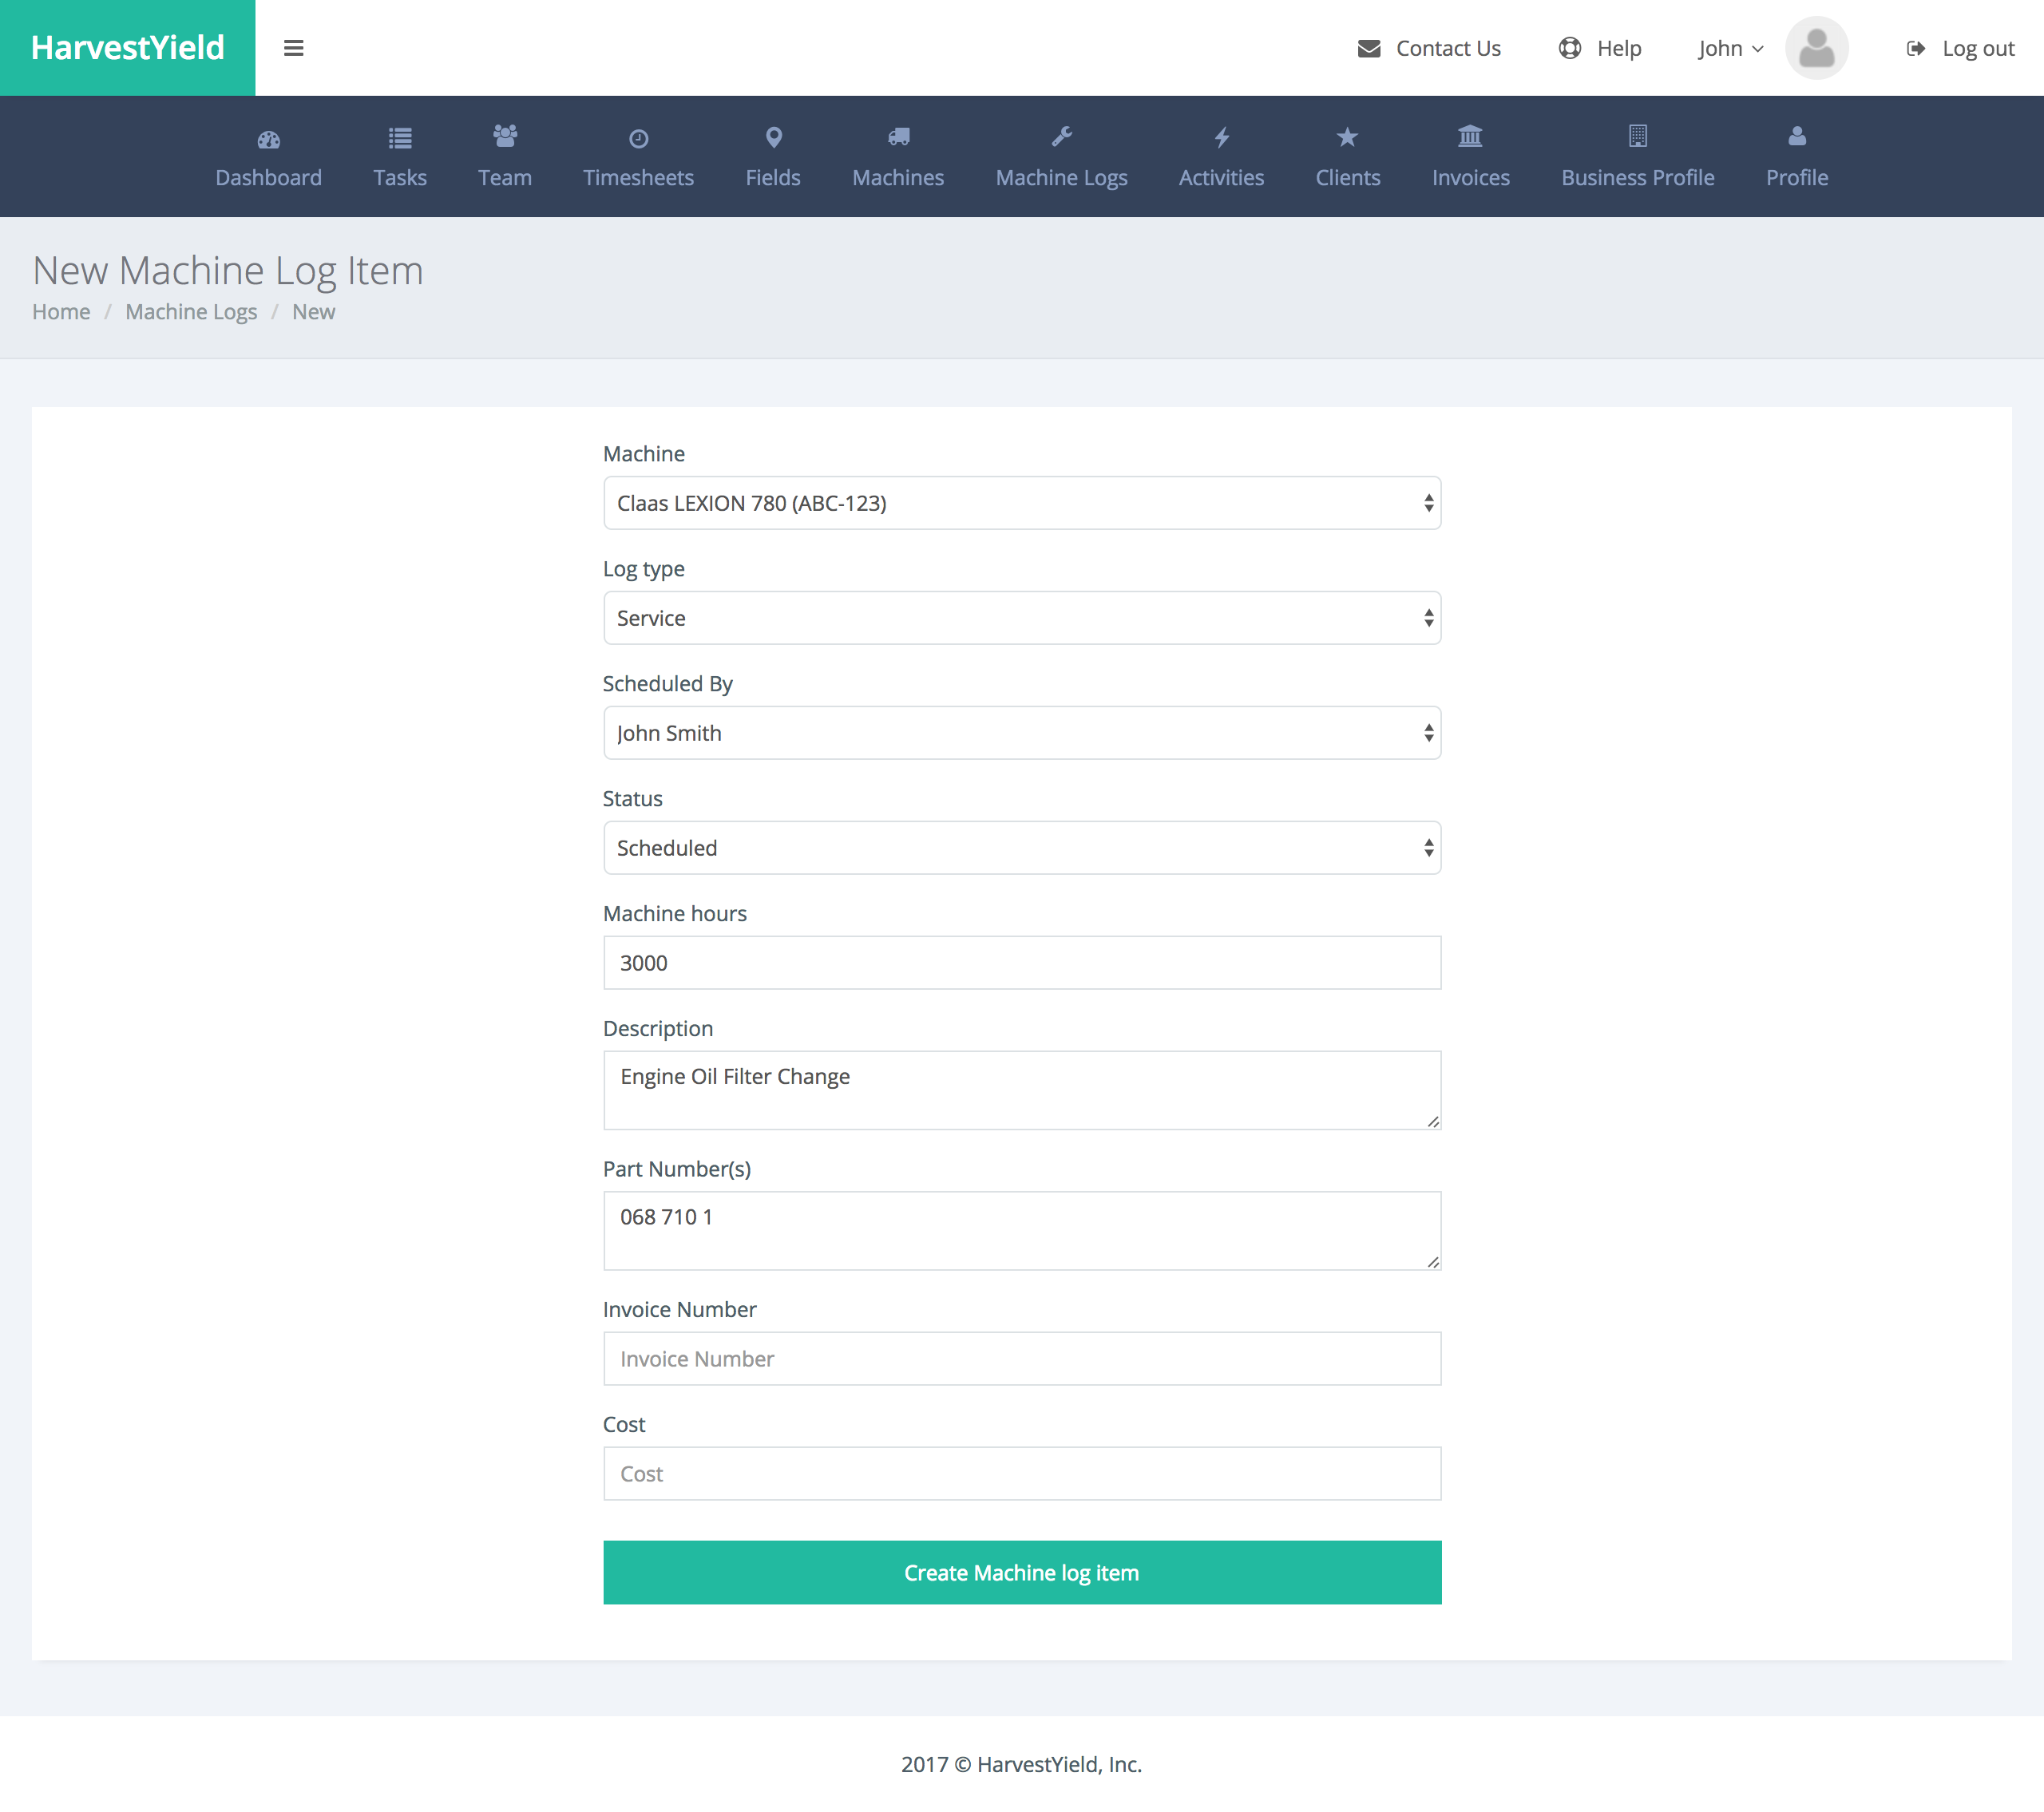
Task: Click the Invoice Number input field
Action: click(1022, 1359)
